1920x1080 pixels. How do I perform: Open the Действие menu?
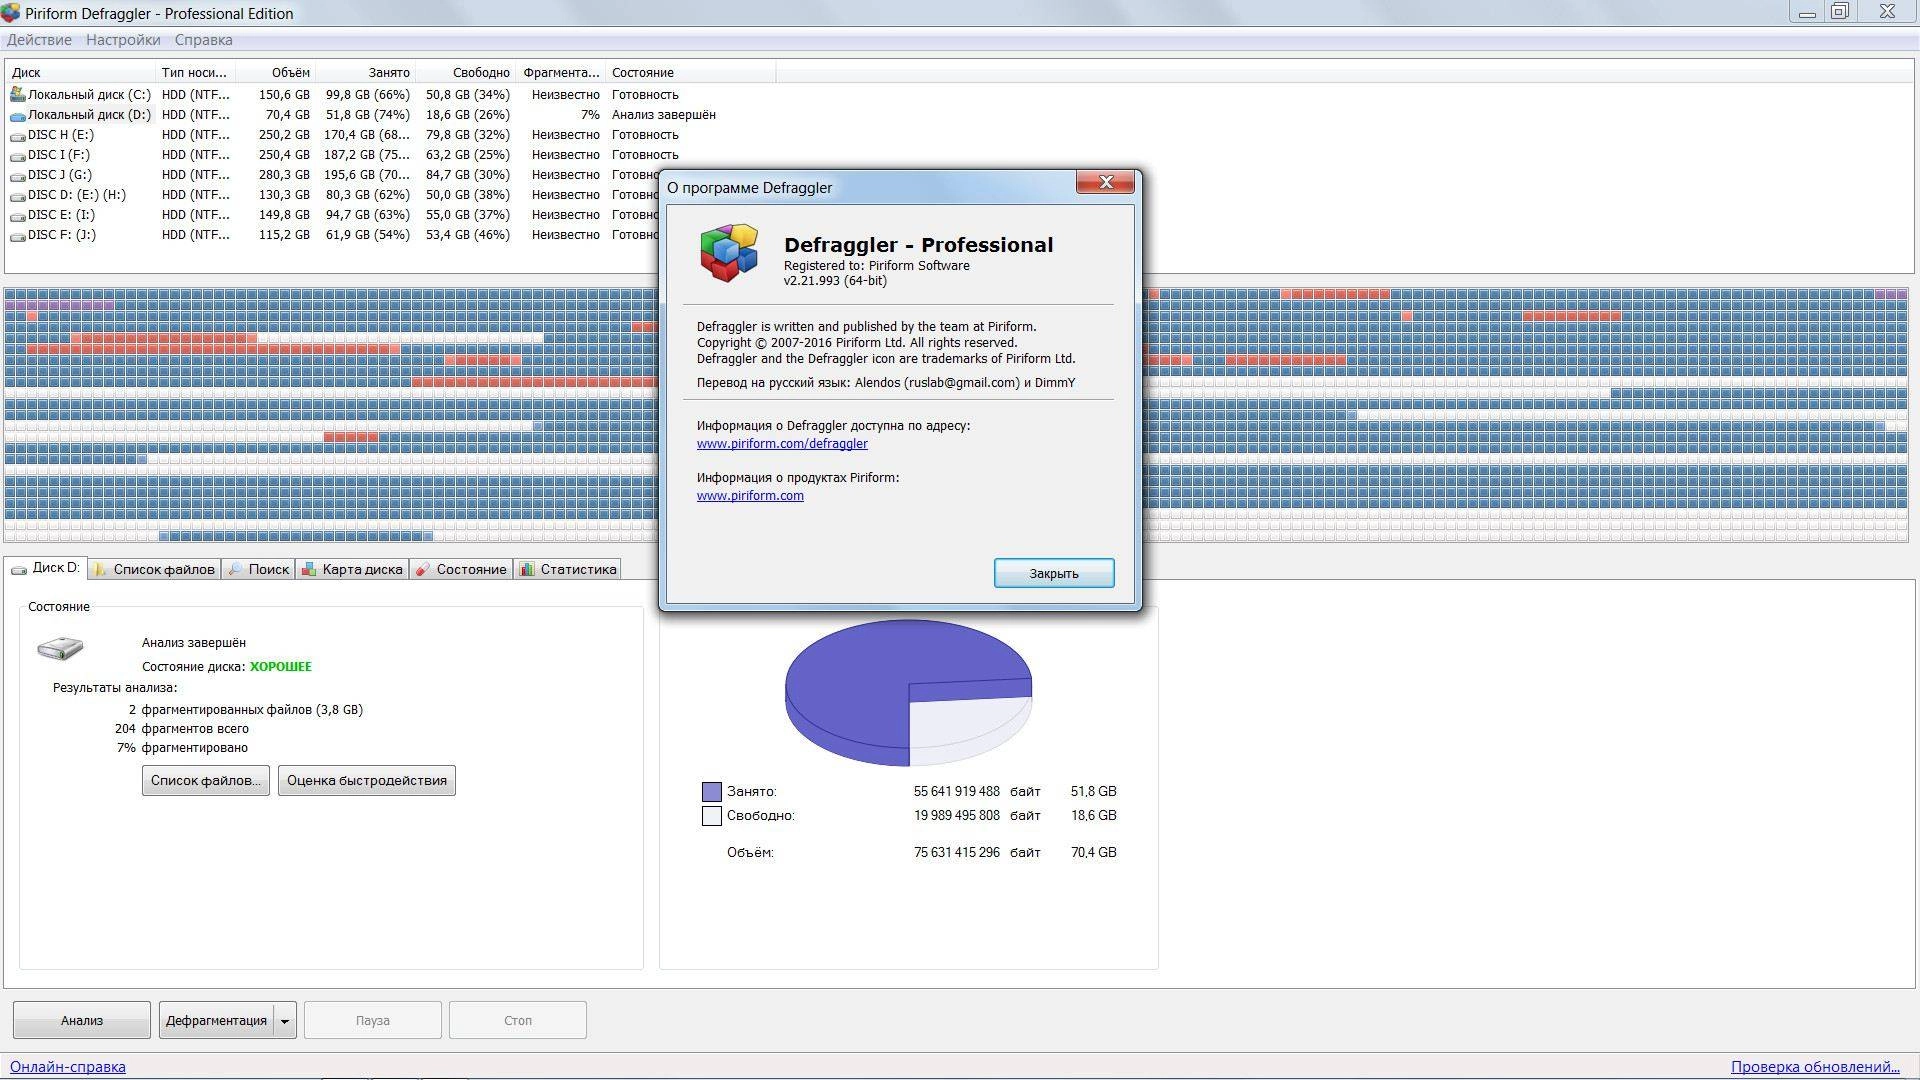[39, 40]
